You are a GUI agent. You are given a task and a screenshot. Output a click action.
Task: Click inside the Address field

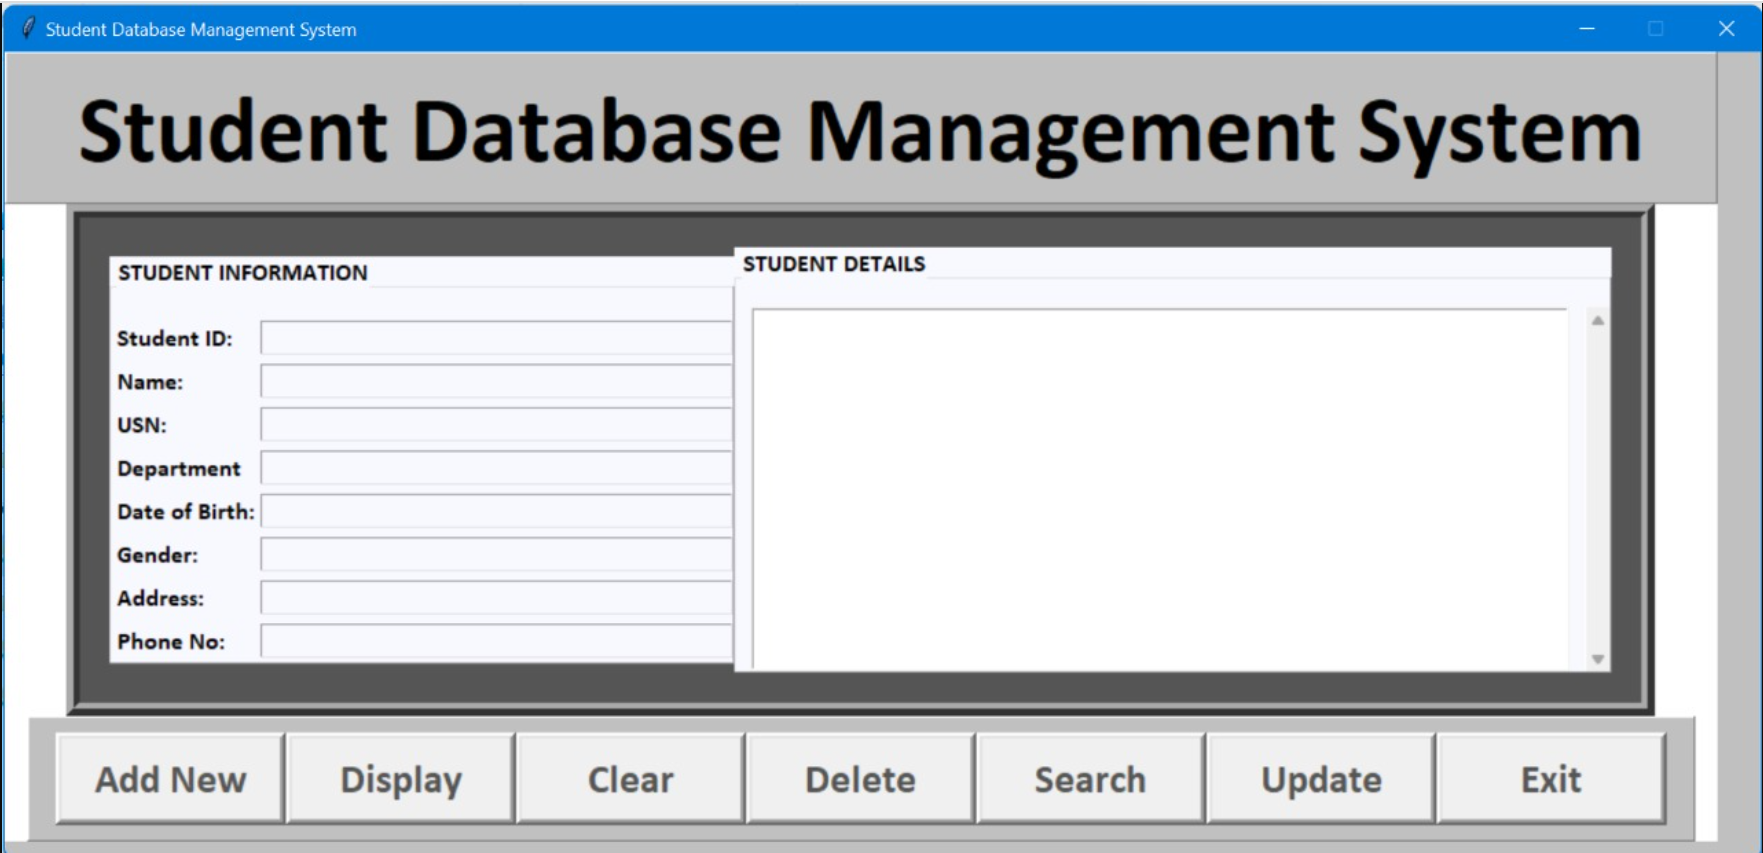pos(496,597)
